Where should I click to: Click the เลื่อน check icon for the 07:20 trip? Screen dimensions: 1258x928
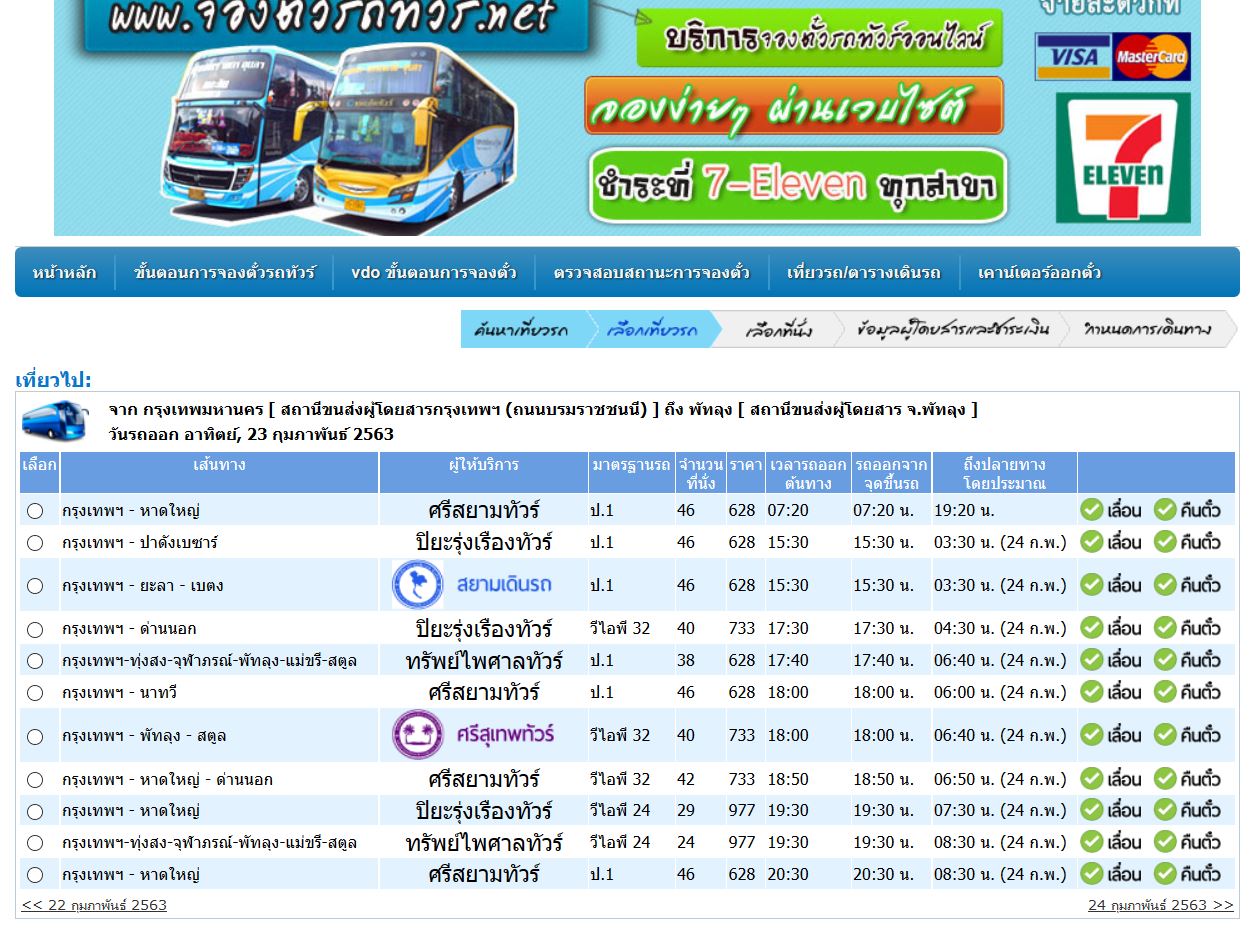1091,510
